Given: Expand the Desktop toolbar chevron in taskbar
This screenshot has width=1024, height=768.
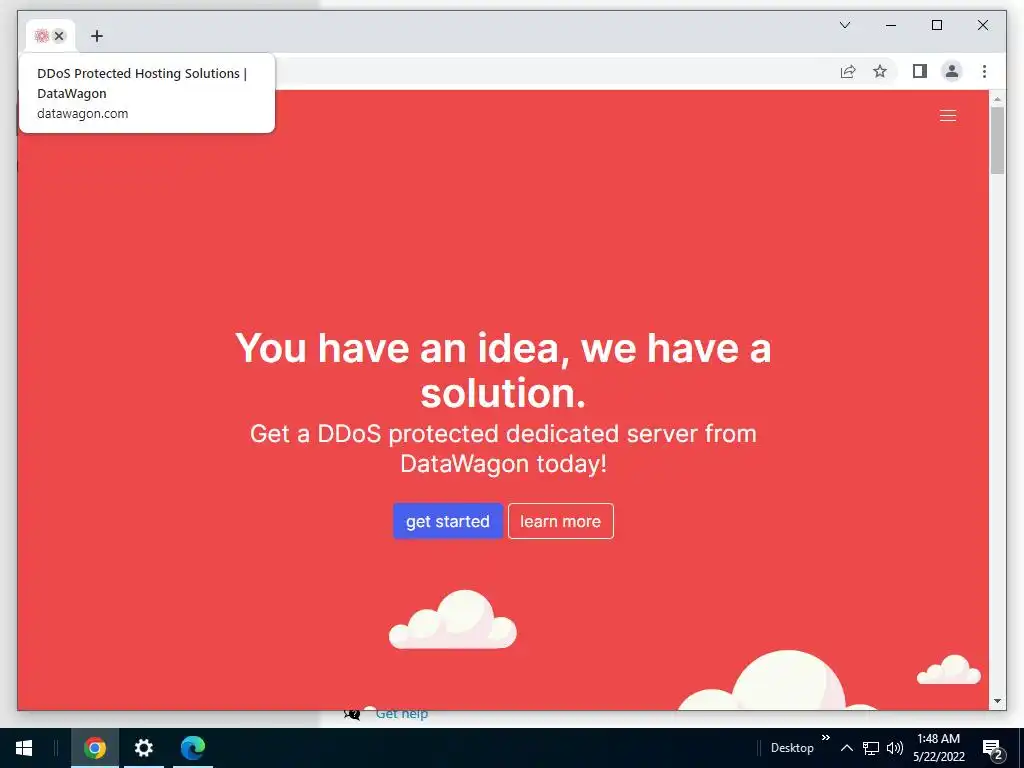Looking at the screenshot, I should pyautogui.click(x=825, y=737).
